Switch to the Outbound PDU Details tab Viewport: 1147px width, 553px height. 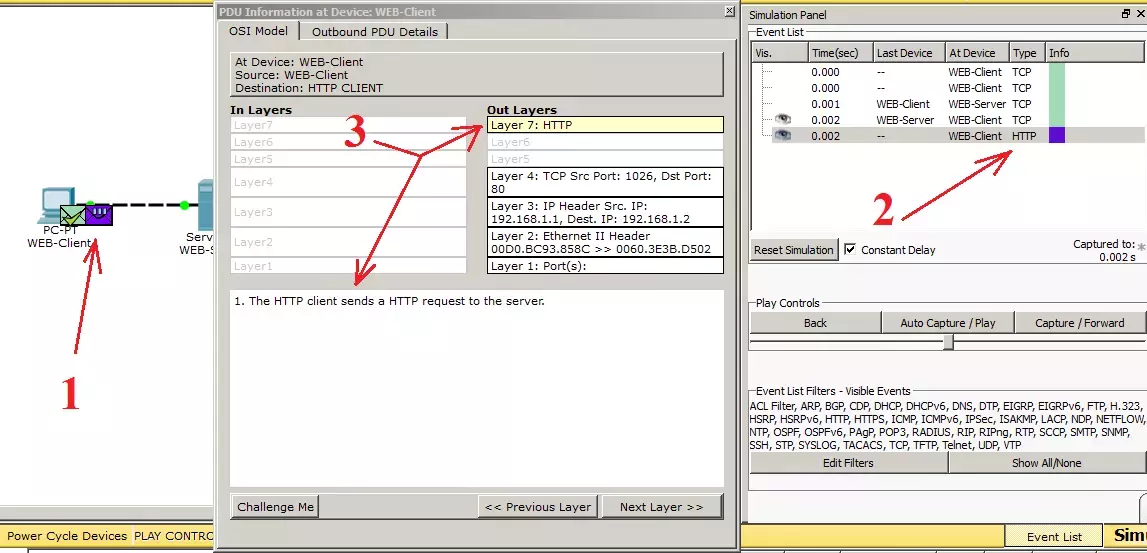375,31
